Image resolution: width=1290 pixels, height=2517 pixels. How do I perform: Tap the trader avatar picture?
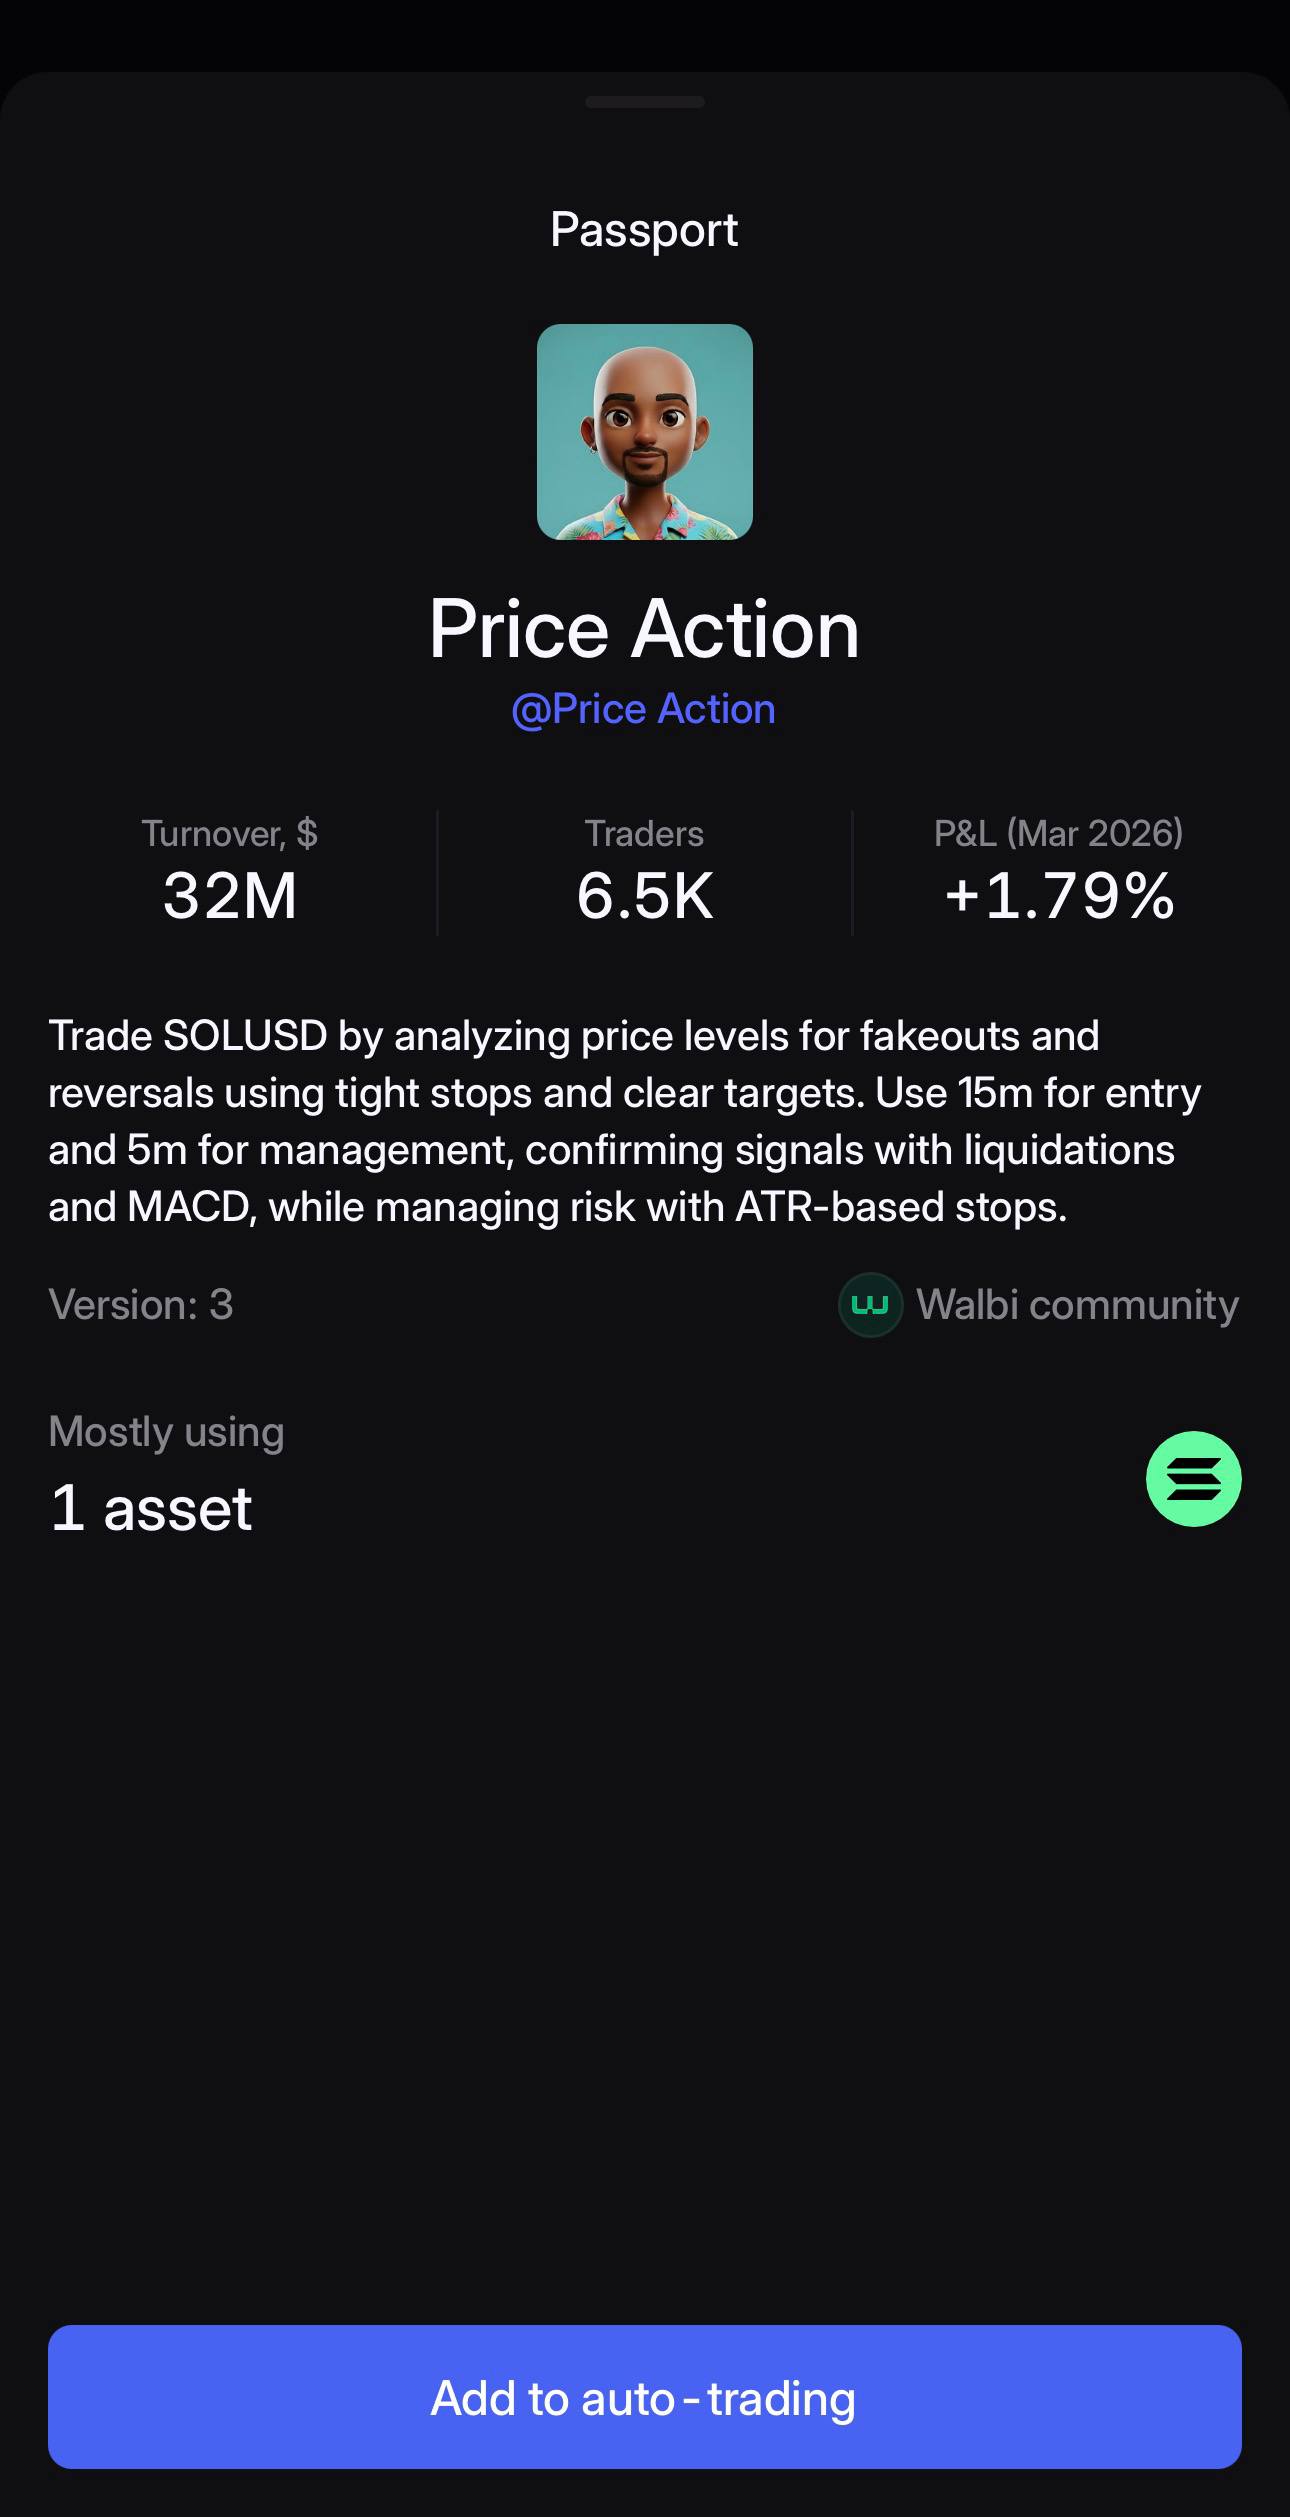point(645,432)
